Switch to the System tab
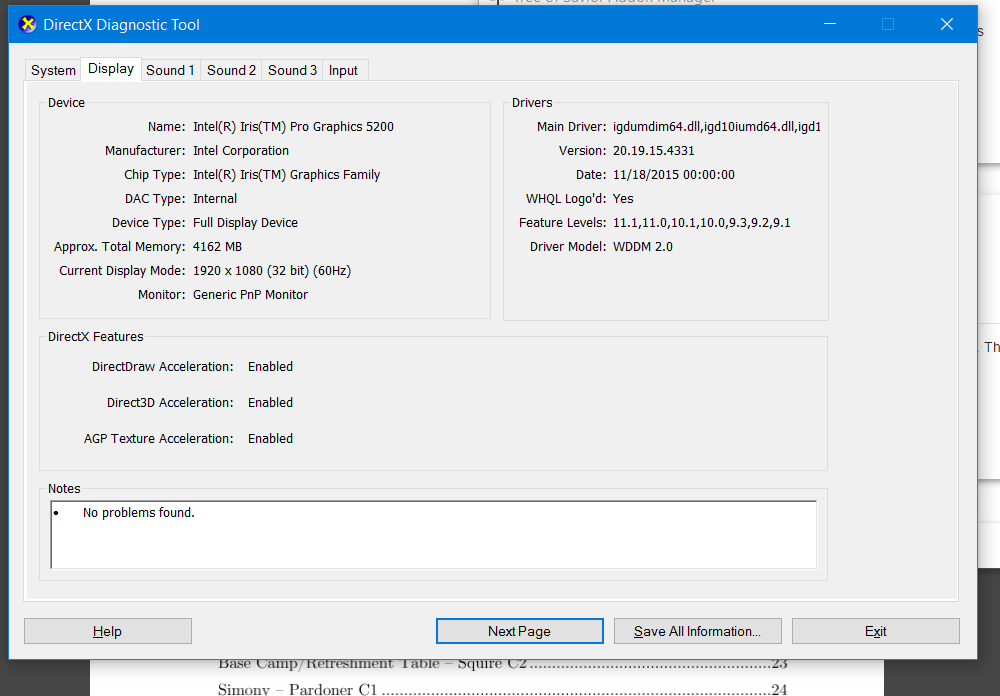 [53, 70]
